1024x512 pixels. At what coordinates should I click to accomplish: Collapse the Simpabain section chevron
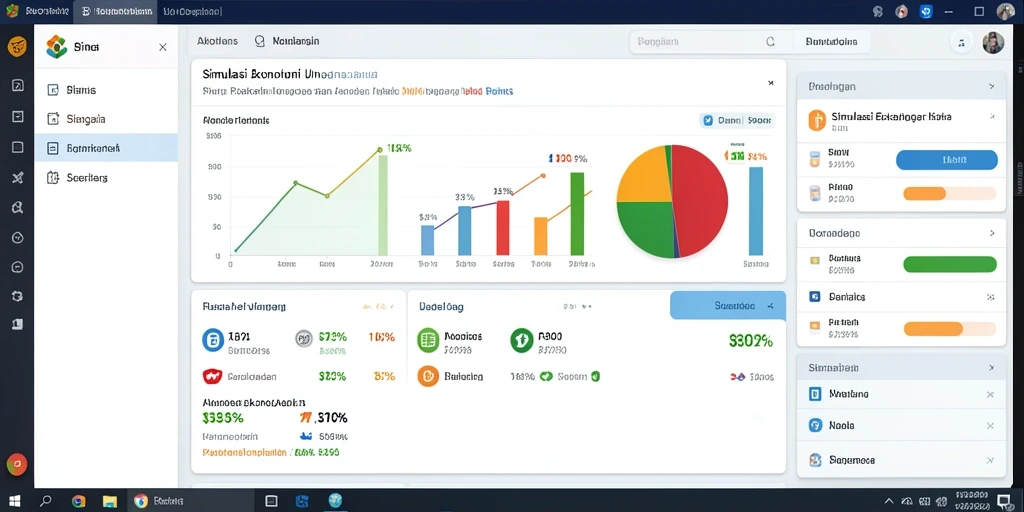tap(992, 368)
